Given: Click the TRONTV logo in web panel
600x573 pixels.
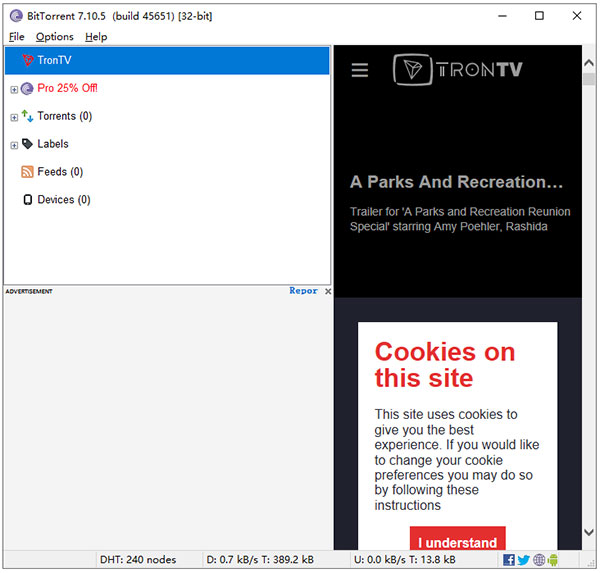Looking at the screenshot, I should (x=458, y=70).
